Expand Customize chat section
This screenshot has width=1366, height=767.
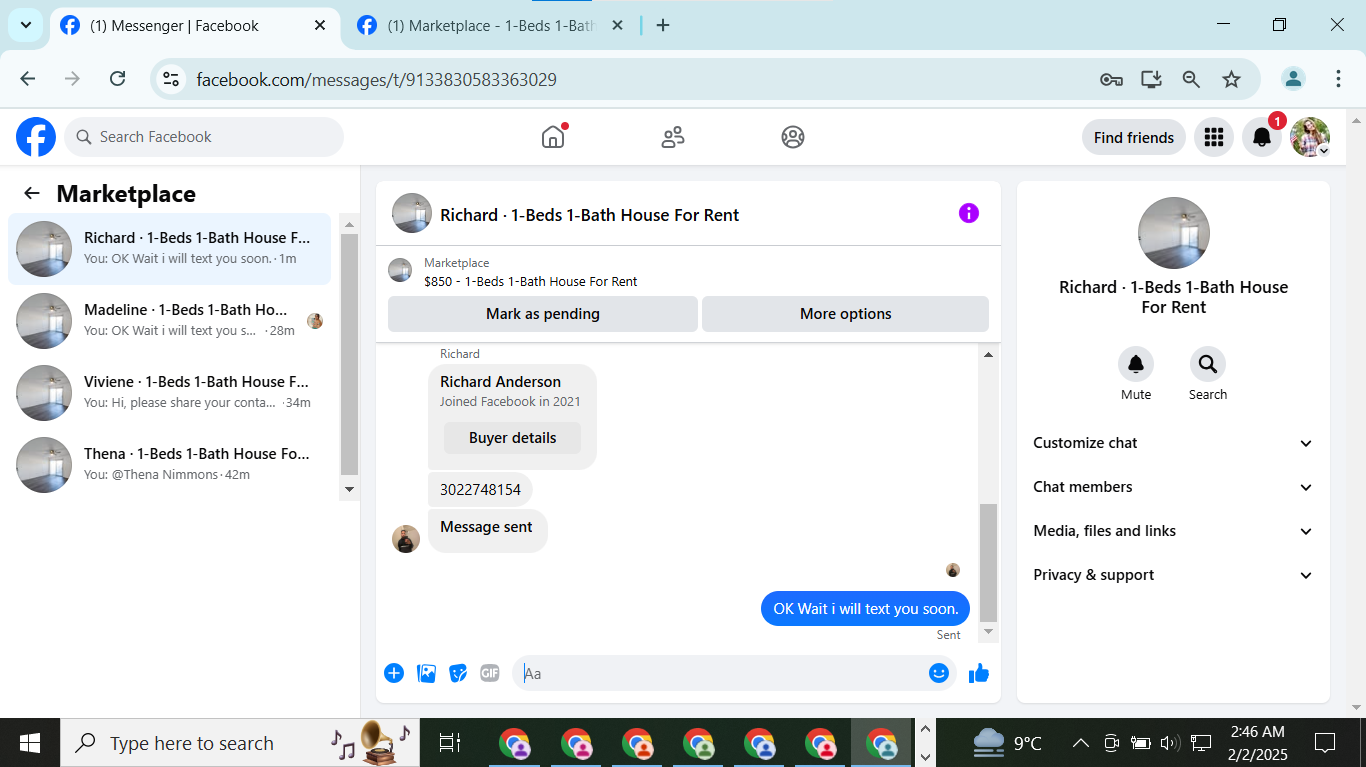click(1173, 443)
